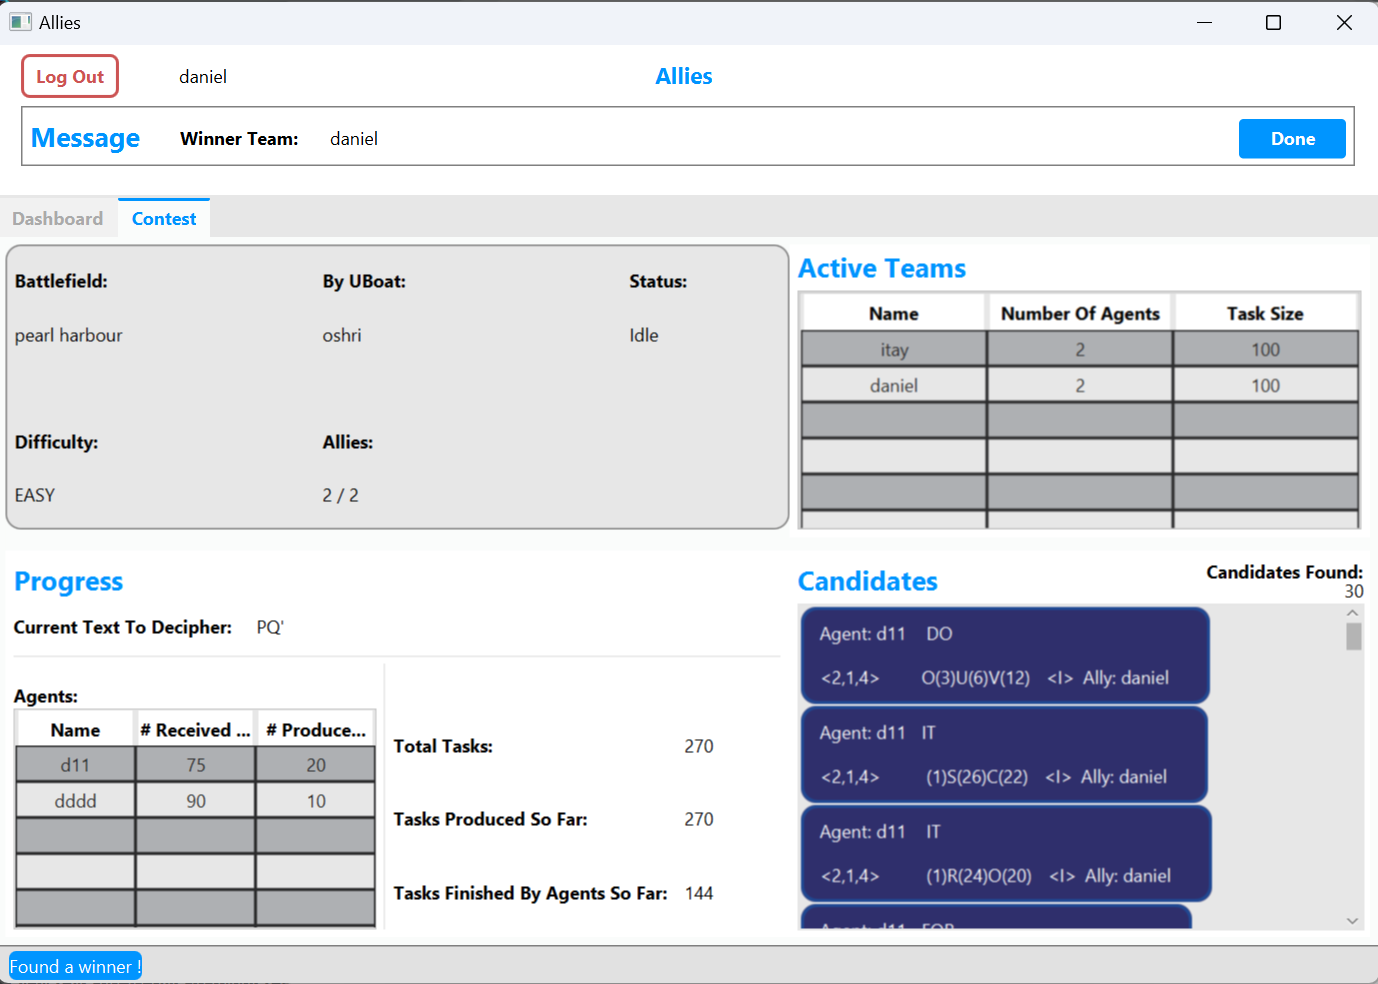This screenshot has height=984, width=1378.
Task: Click the 75 received cell for d11
Action: pyautogui.click(x=196, y=765)
